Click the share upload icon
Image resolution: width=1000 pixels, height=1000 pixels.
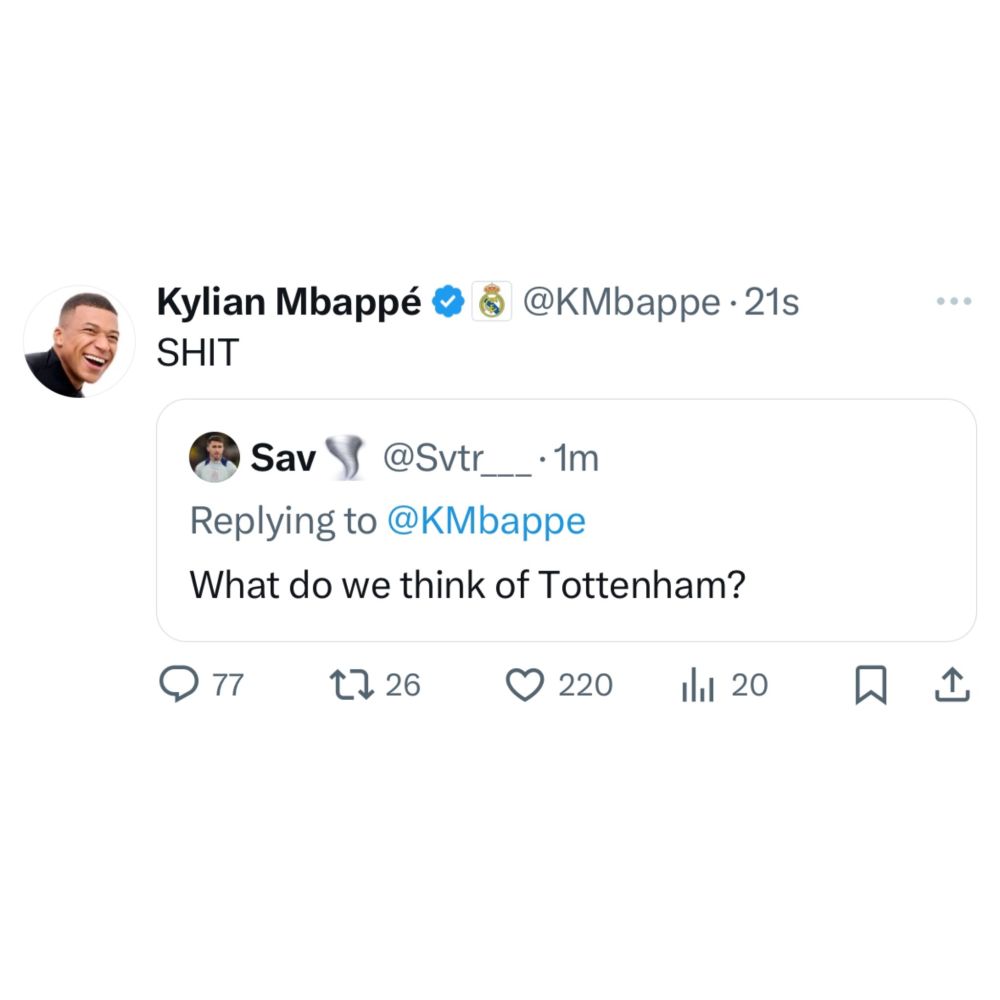(951, 685)
